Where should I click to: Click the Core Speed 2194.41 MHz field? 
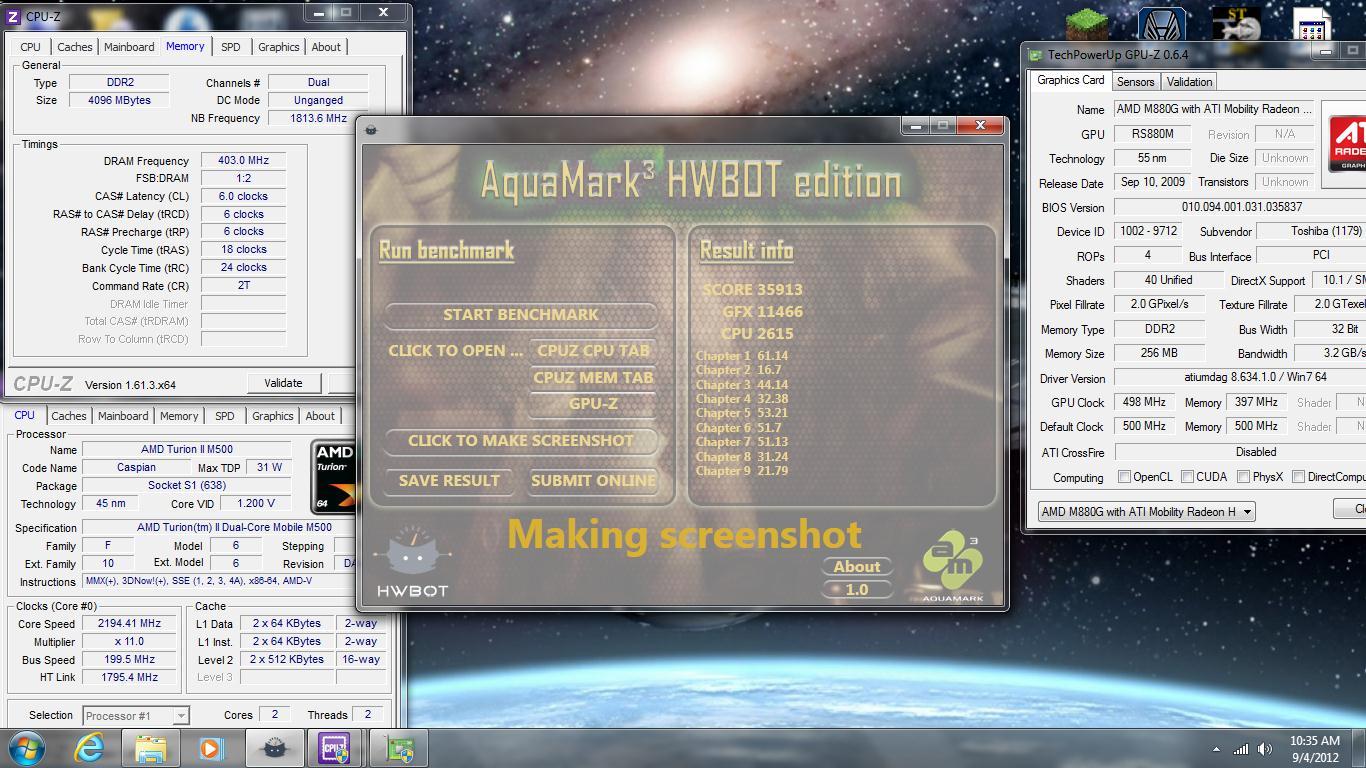(x=129, y=624)
